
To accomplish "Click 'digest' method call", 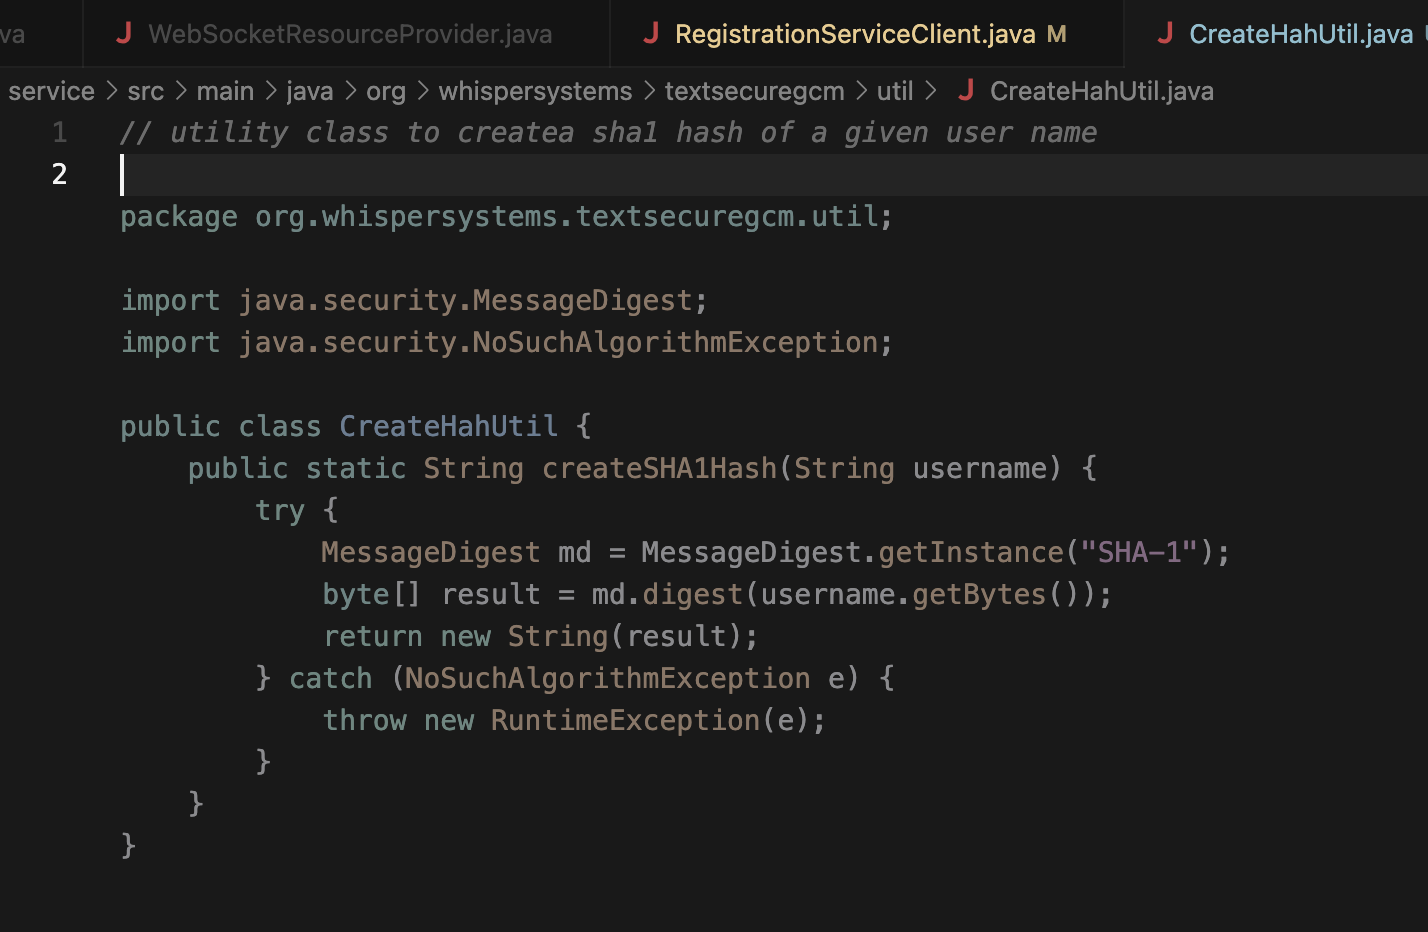I will (x=692, y=594).
